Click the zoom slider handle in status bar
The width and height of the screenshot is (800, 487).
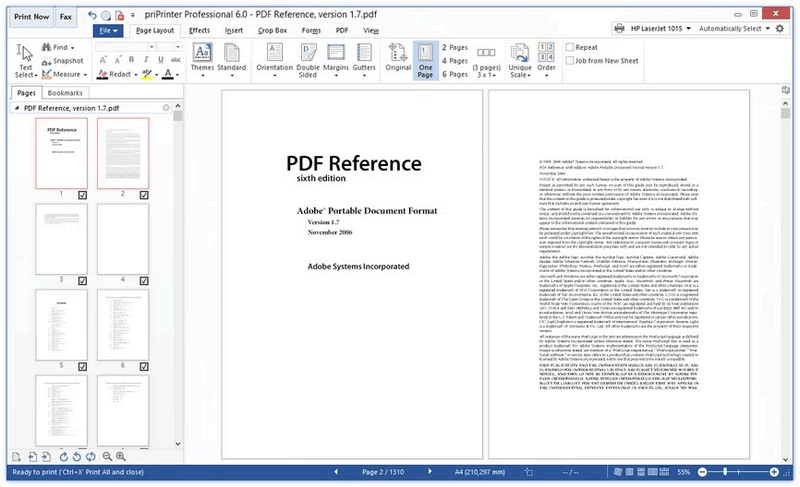[x=724, y=472]
